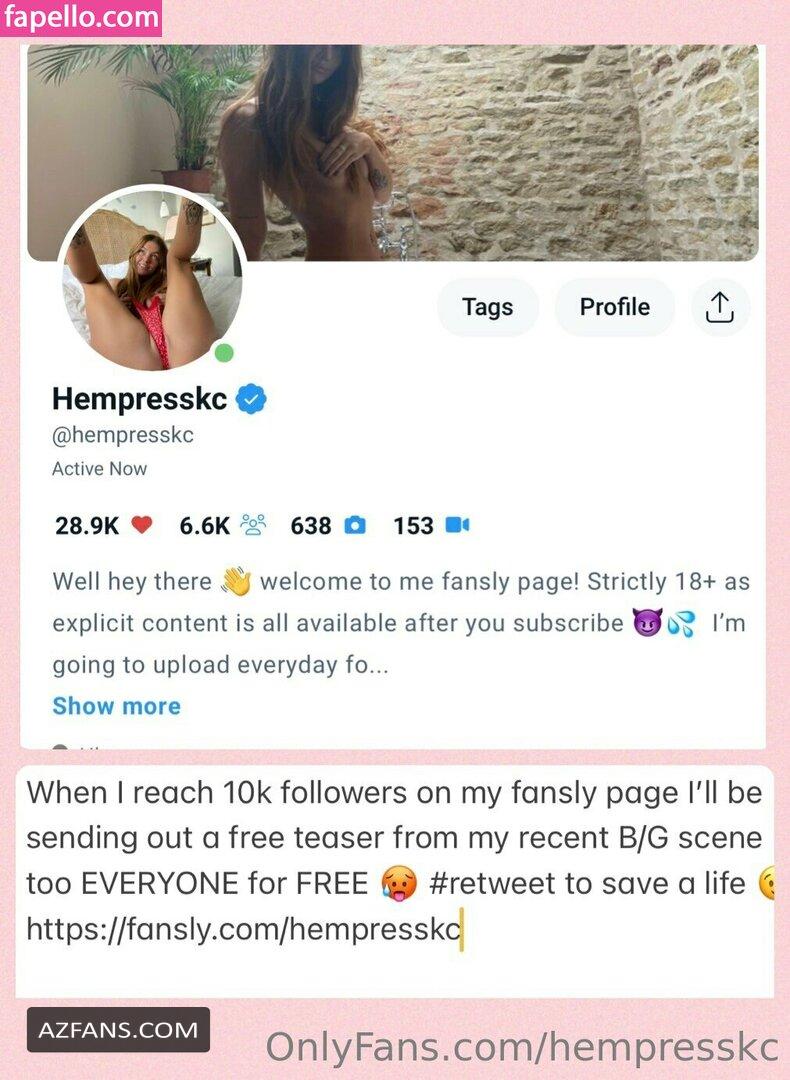The height and width of the screenshot is (1080, 790).
Task: Click the green online status dot
Action: click(x=224, y=353)
